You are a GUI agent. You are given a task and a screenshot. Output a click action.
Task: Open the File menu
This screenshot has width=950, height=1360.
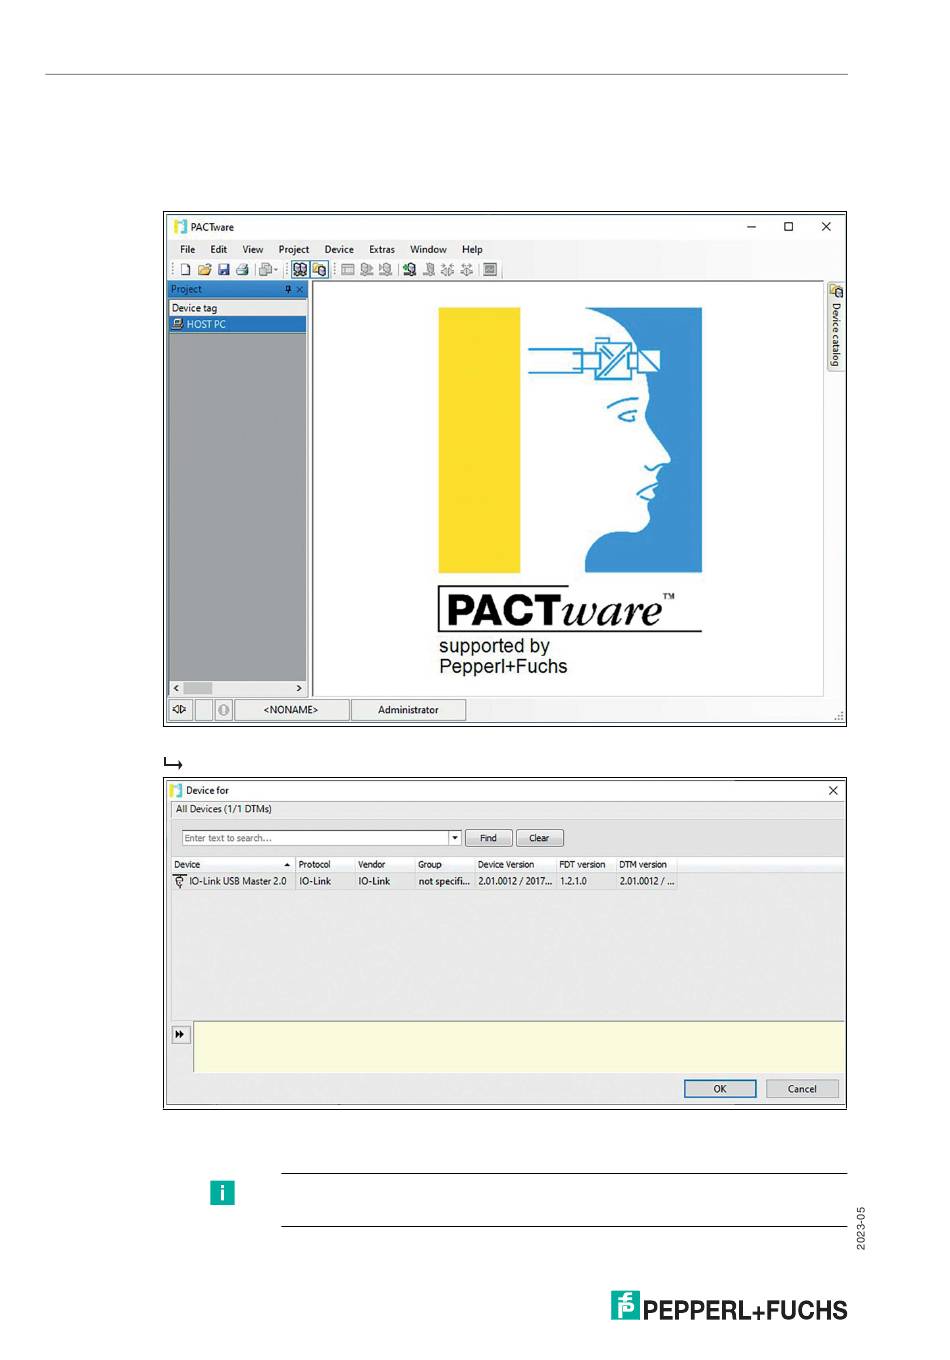(x=188, y=250)
